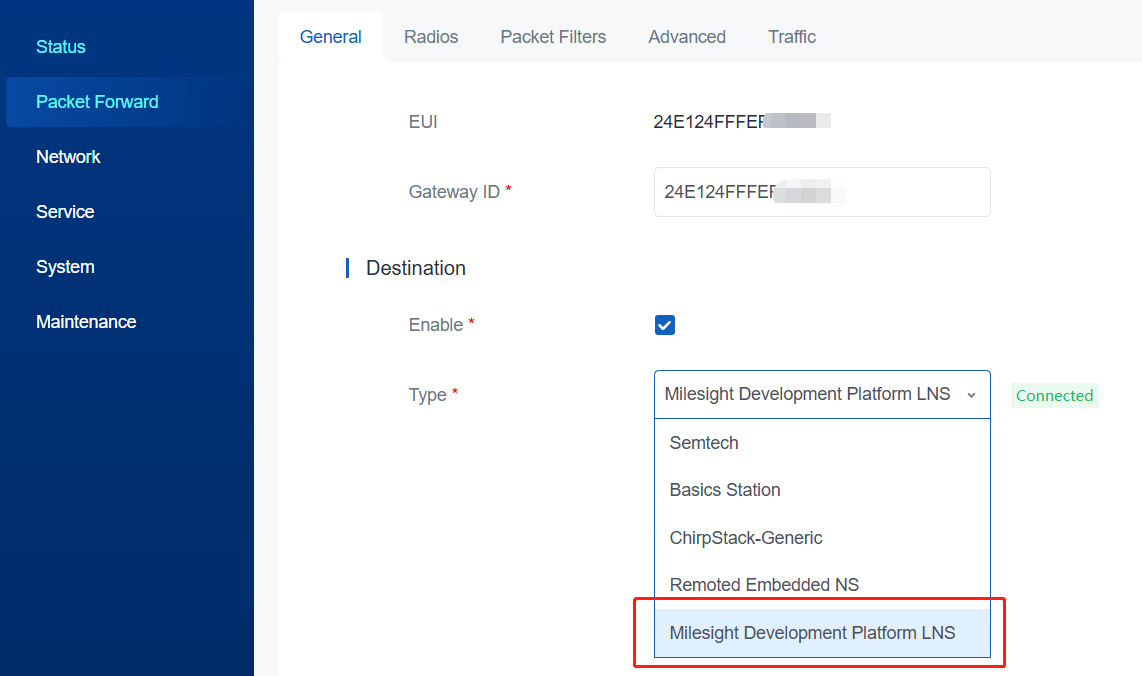Screen dimensions: 1142x676
Task: Choose Basics Station option
Action: [x=822, y=490]
